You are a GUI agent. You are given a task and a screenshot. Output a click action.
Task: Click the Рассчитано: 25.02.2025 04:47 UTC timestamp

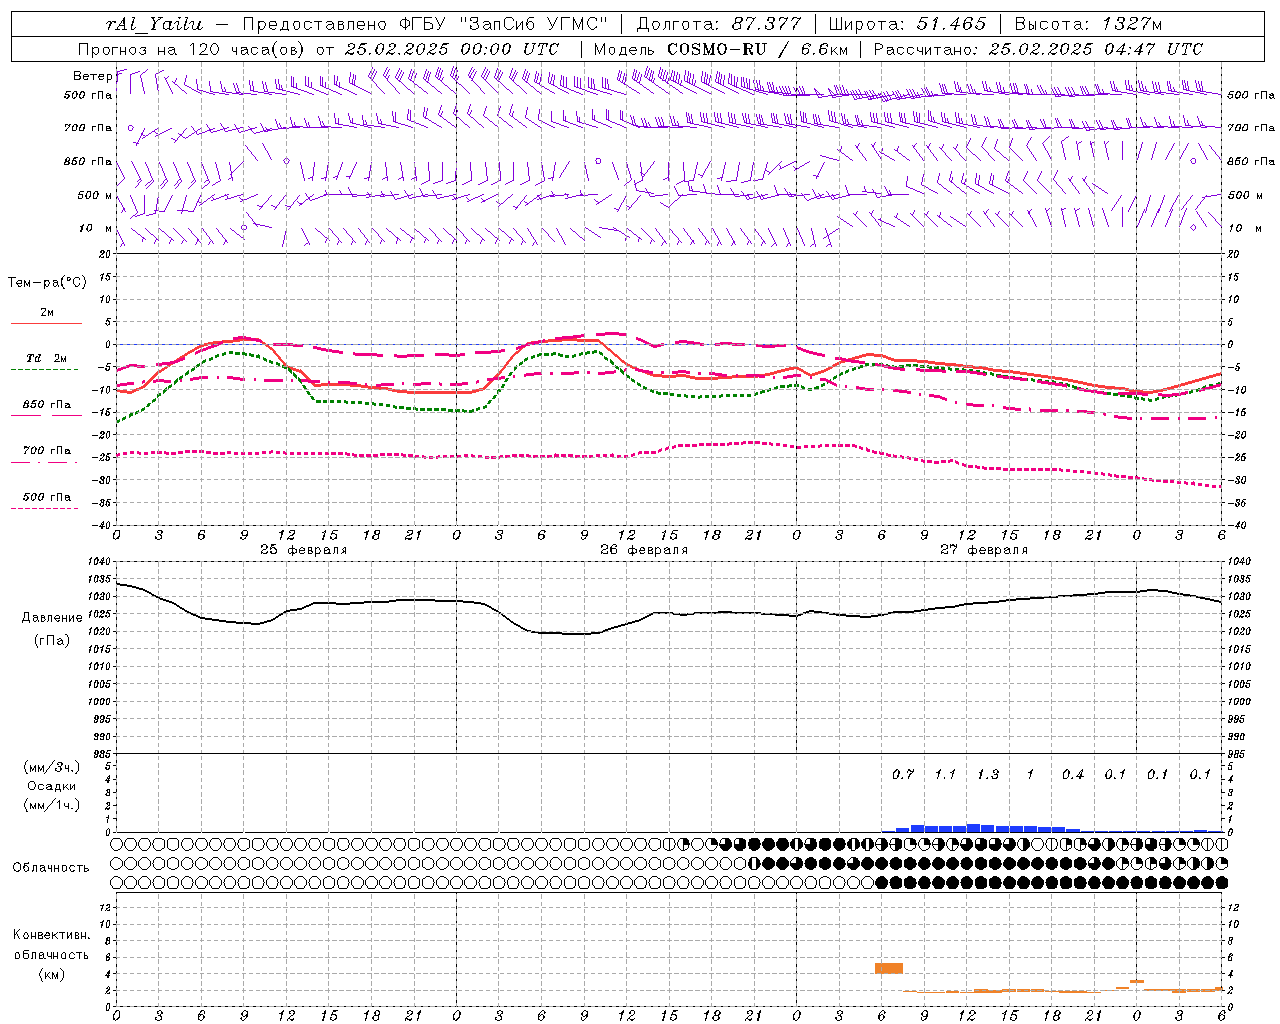(1038, 49)
